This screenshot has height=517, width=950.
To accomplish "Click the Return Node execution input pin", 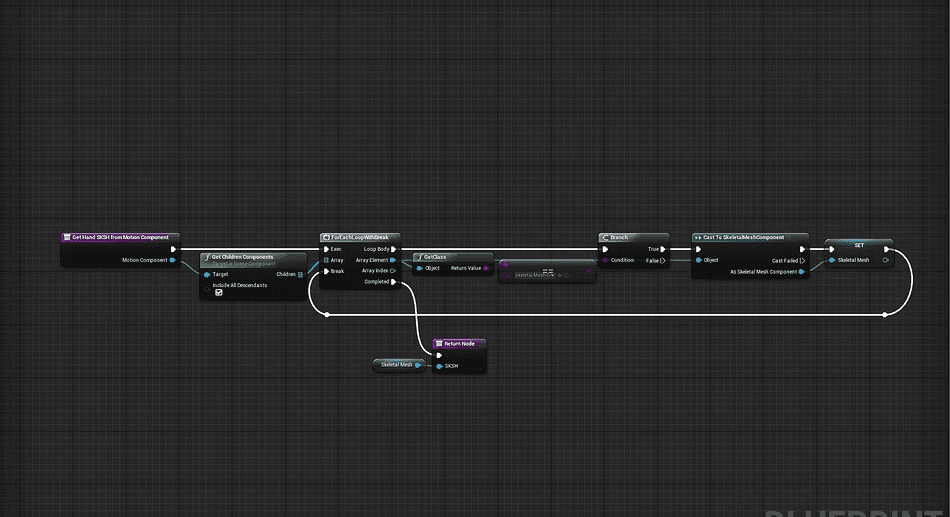I will point(439,355).
